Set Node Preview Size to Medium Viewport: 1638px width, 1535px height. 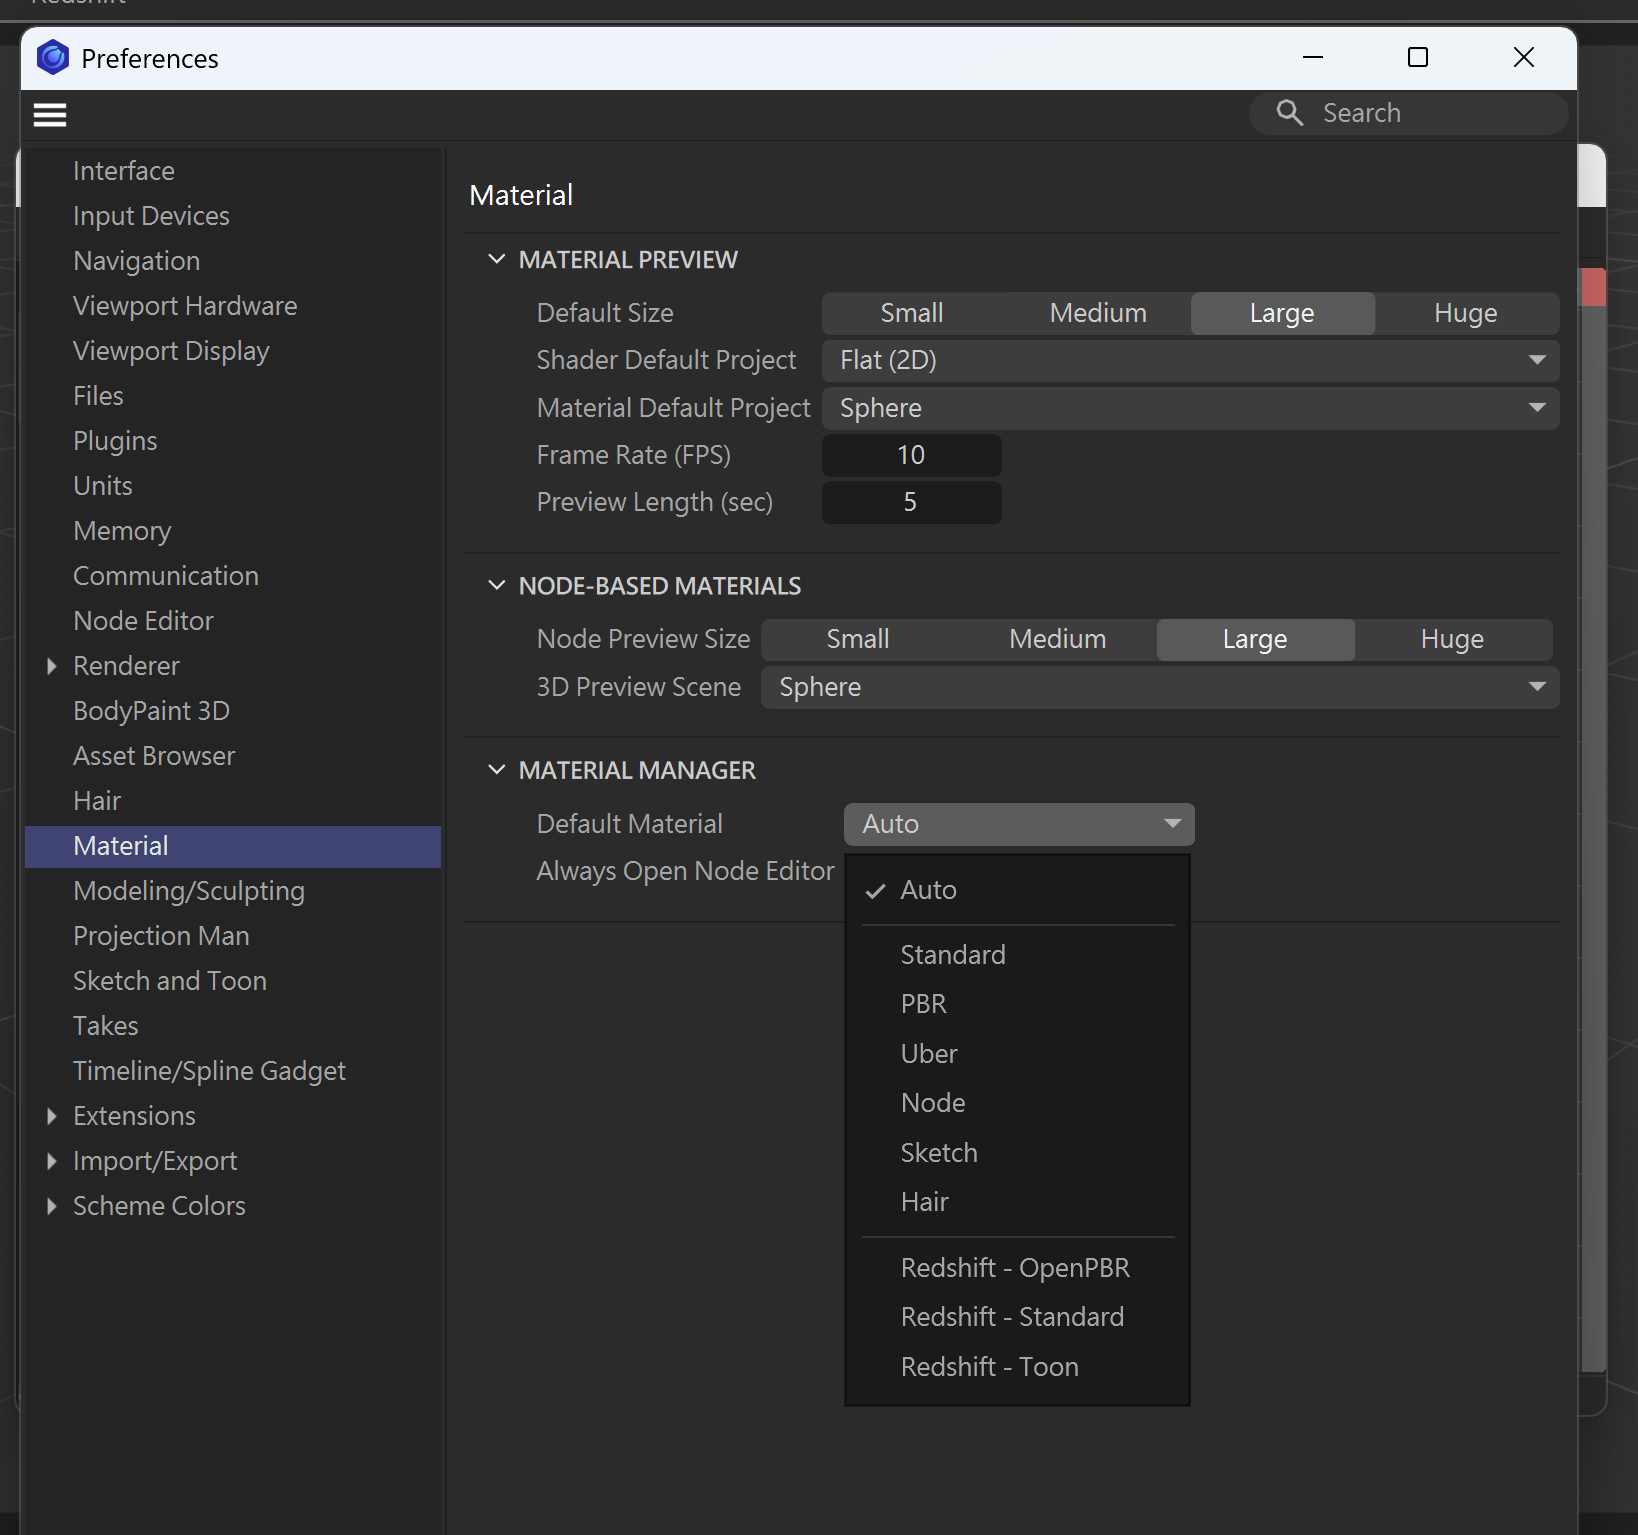tap(1057, 639)
